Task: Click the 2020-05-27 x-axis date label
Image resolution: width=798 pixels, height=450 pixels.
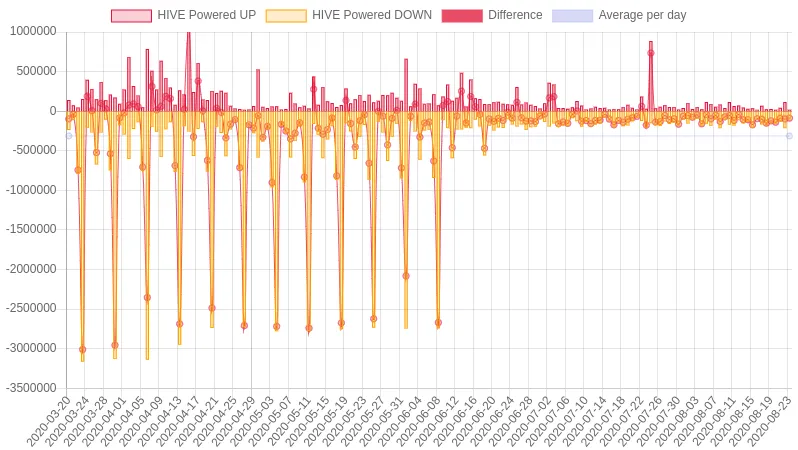Action: click(362, 420)
